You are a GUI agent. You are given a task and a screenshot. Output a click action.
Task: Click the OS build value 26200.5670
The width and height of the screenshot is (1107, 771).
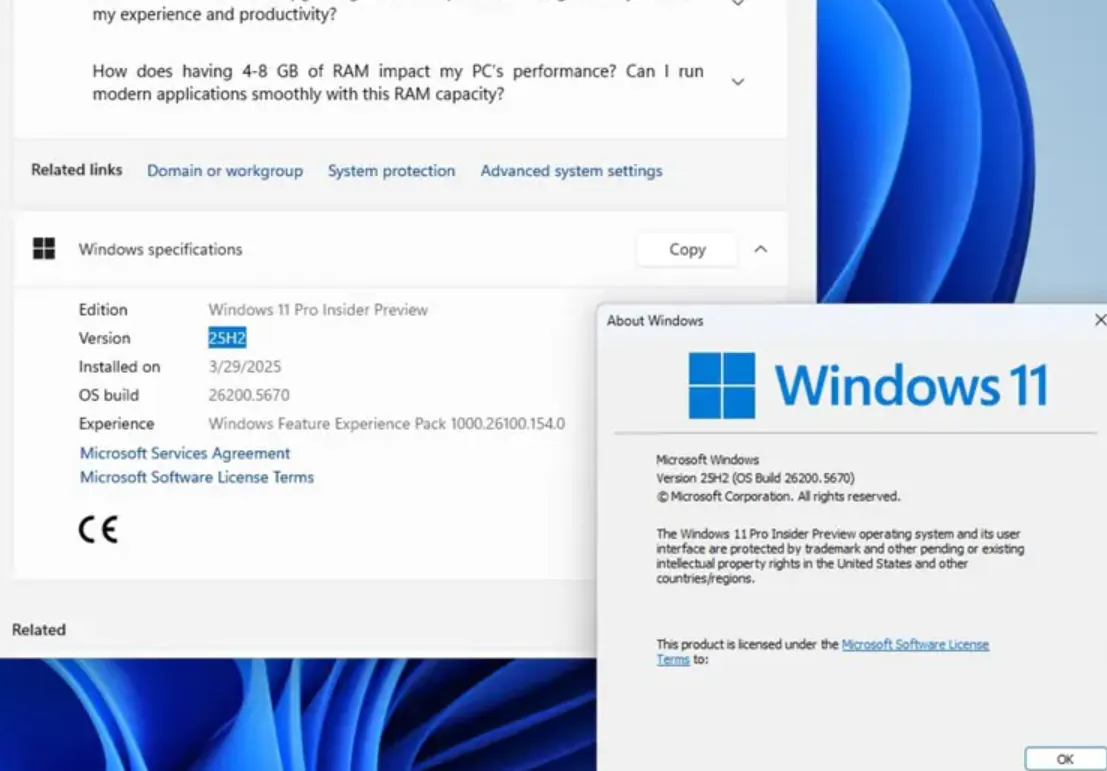(249, 395)
